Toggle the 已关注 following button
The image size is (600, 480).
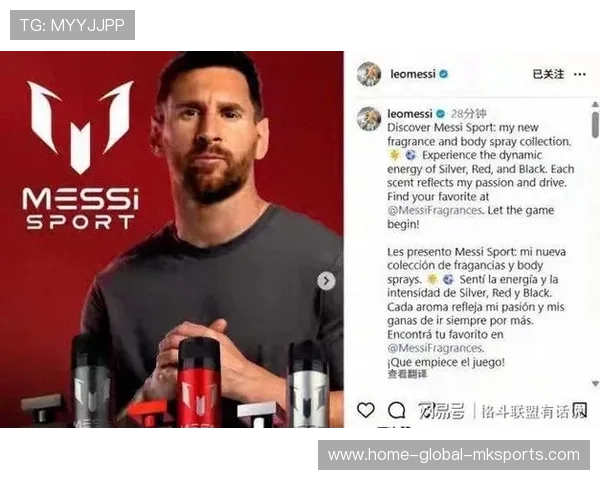coord(548,74)
